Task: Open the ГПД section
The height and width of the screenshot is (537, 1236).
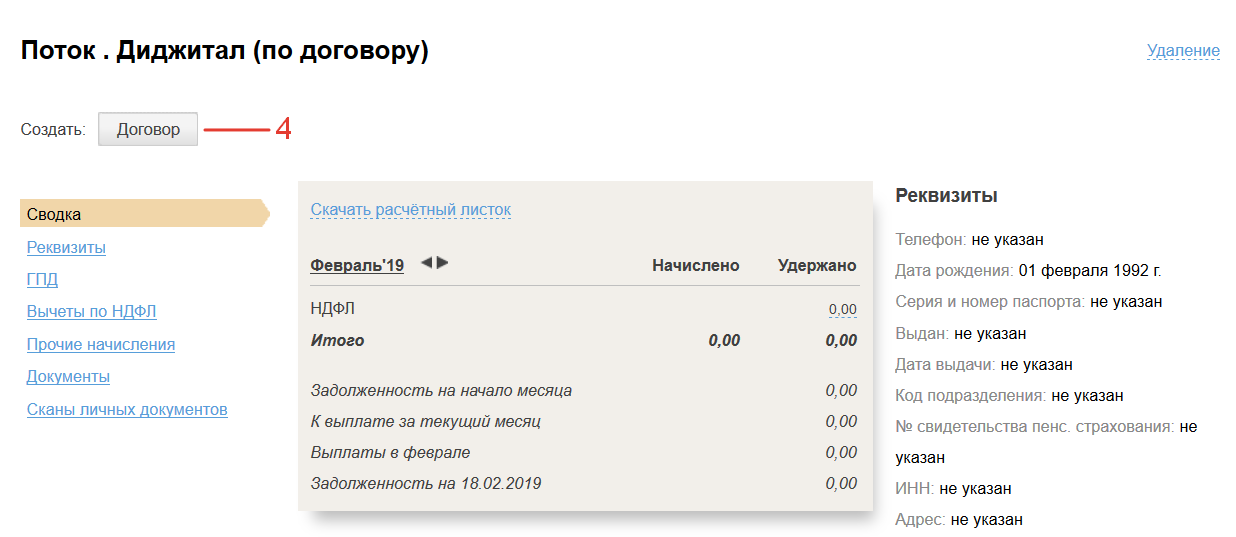Action: 42,280
